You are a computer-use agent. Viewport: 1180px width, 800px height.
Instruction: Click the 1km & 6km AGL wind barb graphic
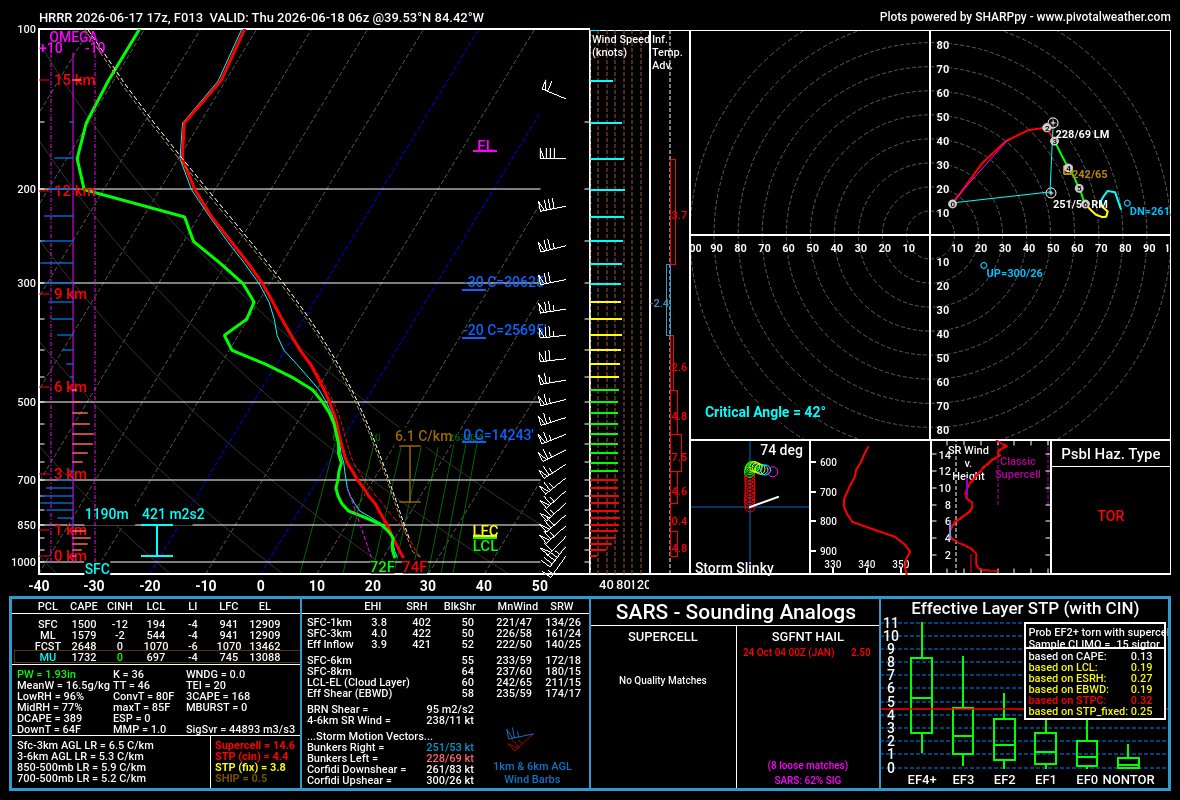pos(519,738)
